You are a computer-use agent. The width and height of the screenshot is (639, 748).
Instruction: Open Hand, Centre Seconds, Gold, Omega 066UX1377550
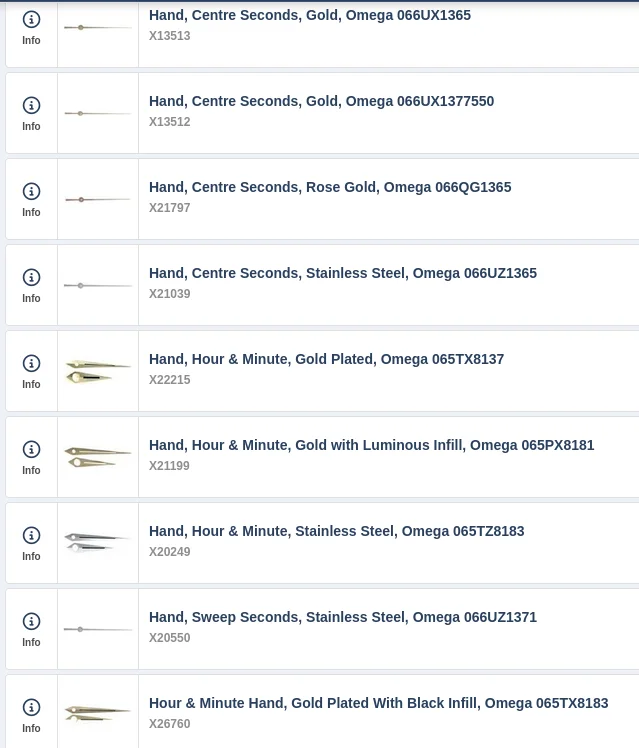click(x=321, y=101)
